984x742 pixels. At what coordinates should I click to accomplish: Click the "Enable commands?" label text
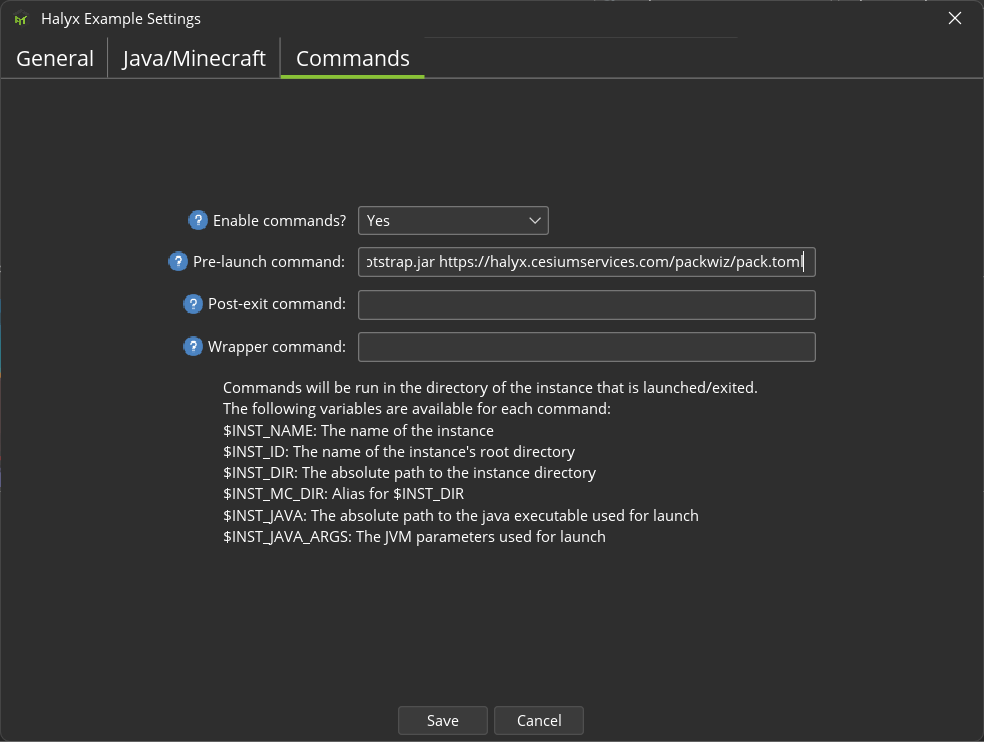[279, 220]
